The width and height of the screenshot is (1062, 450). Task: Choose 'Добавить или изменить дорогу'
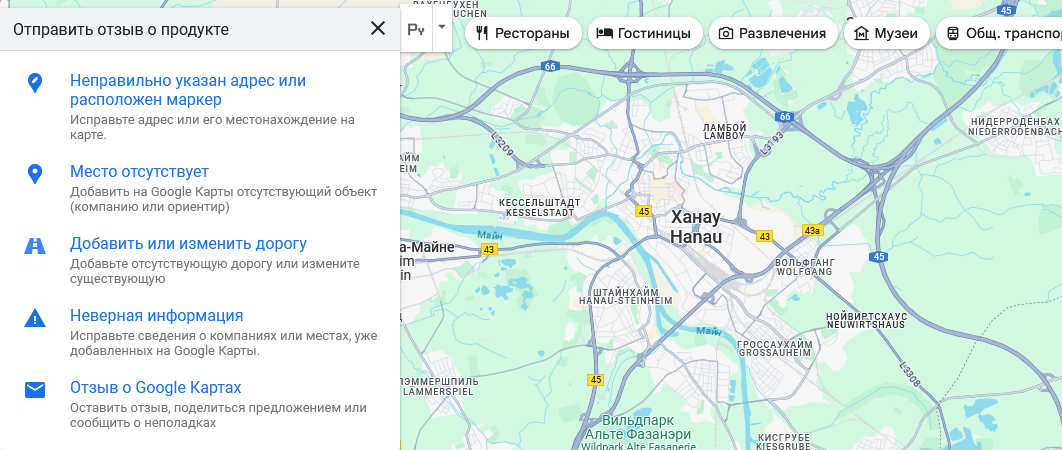pos(188,244)
